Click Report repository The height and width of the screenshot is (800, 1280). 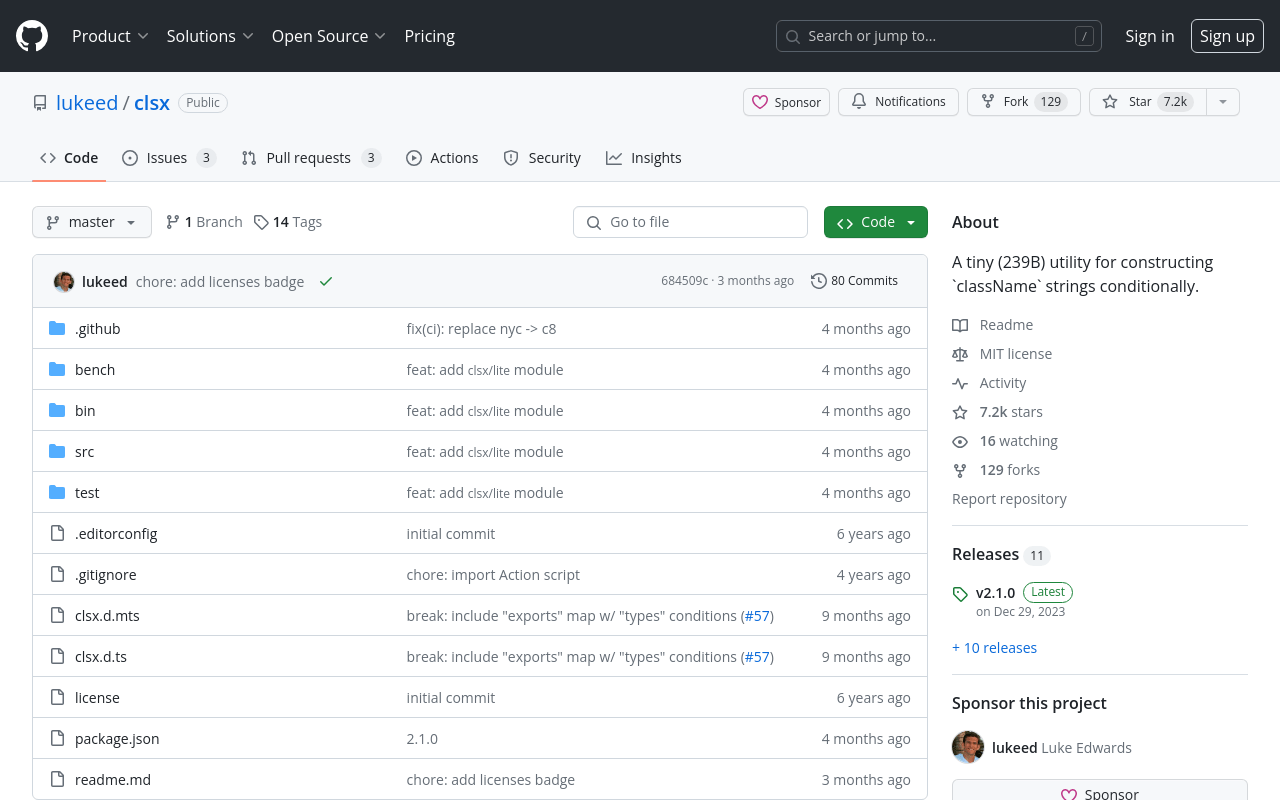[x=1009, y=499]
